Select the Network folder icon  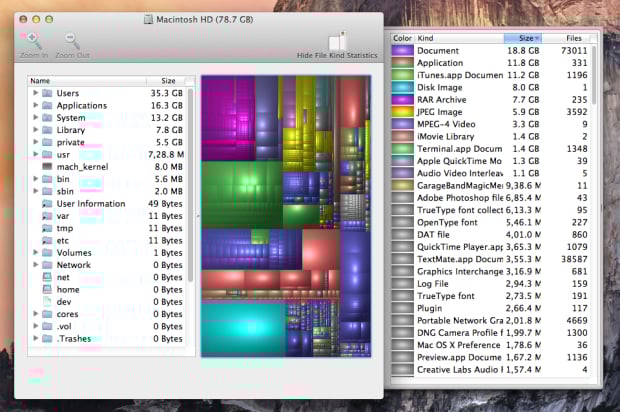[x=48, y=264]
